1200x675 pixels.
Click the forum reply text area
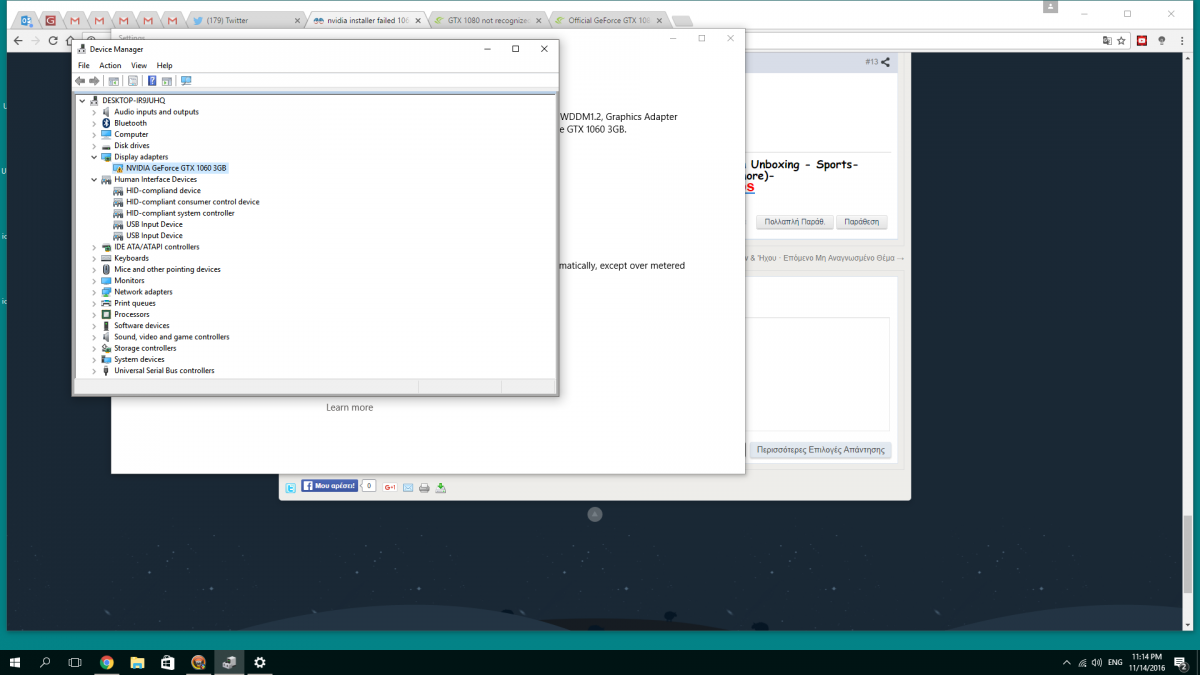[x=817, y=374]
